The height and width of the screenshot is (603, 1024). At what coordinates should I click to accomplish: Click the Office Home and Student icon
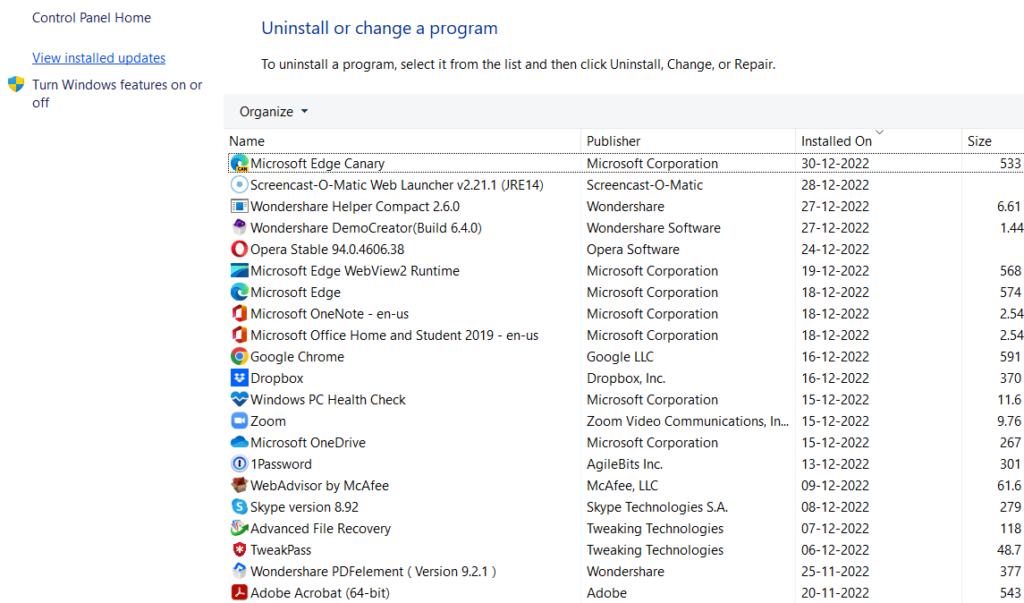point(240,335)
